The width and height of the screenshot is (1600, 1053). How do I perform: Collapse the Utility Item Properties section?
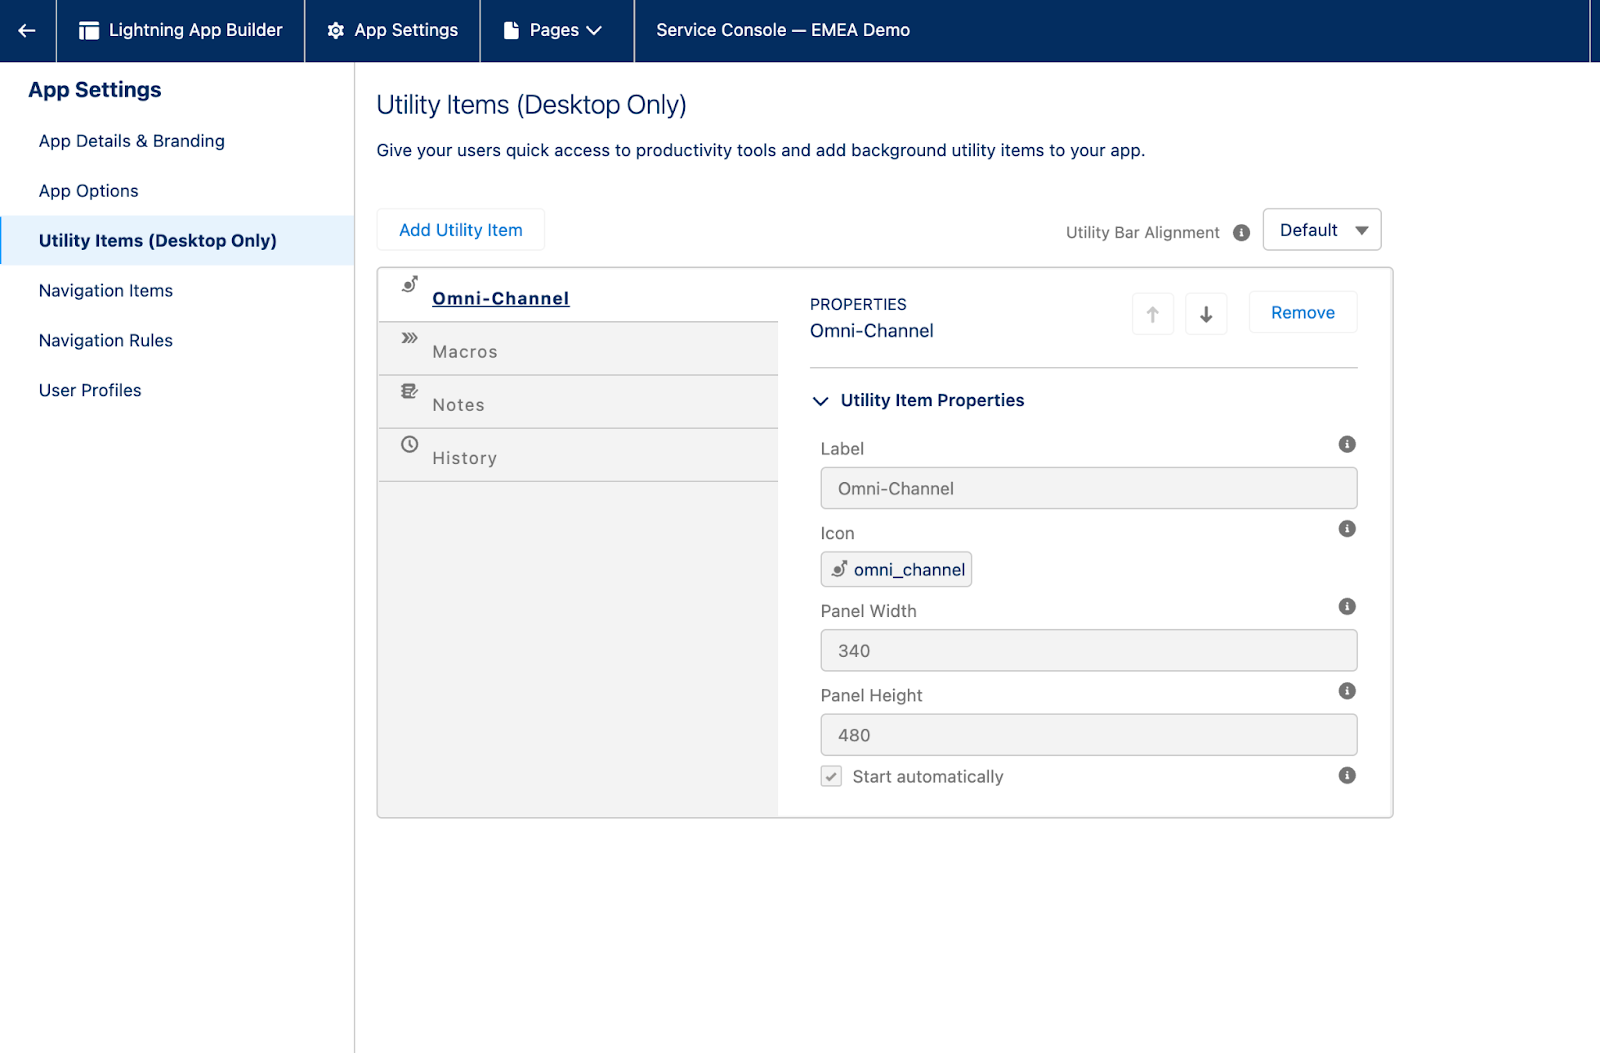[x=821, y=401]
